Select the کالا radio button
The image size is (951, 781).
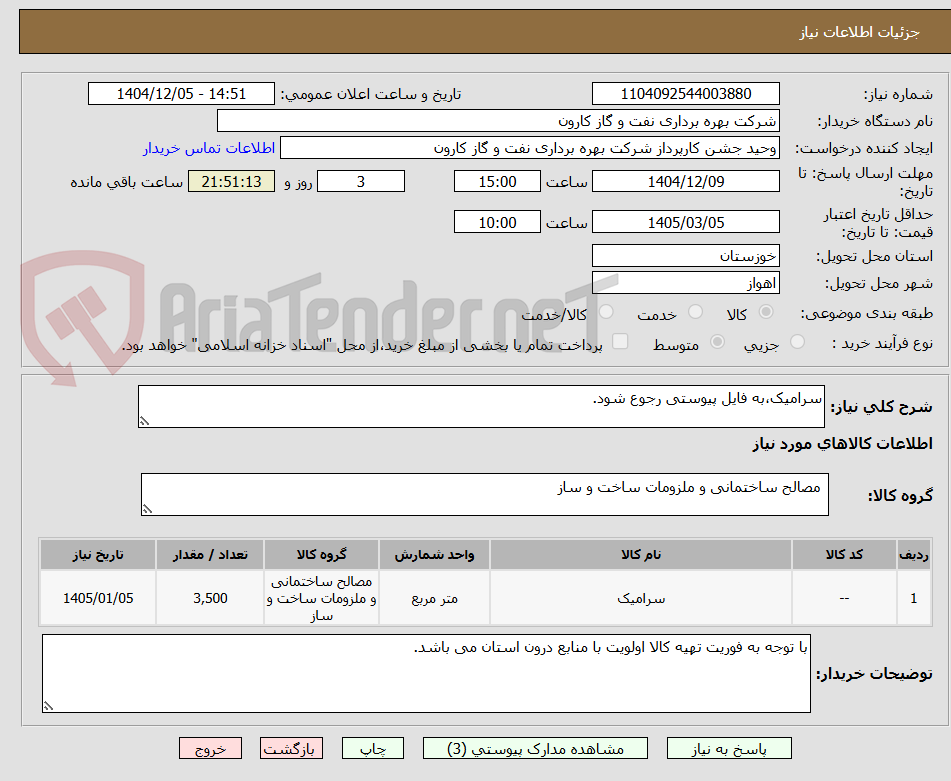coord(766,312)
